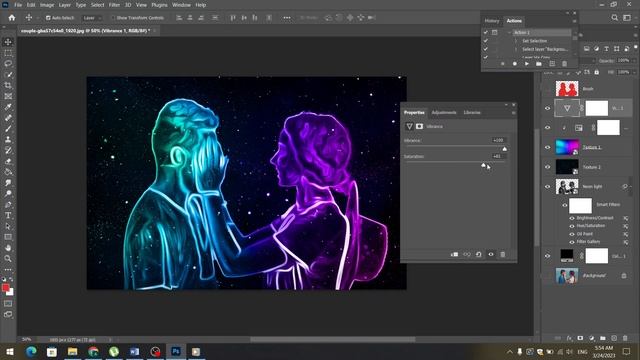Play the selected action in Actions panel
Image resolution: width=640 pixels, height=360 pixels.
pos(527,64)
